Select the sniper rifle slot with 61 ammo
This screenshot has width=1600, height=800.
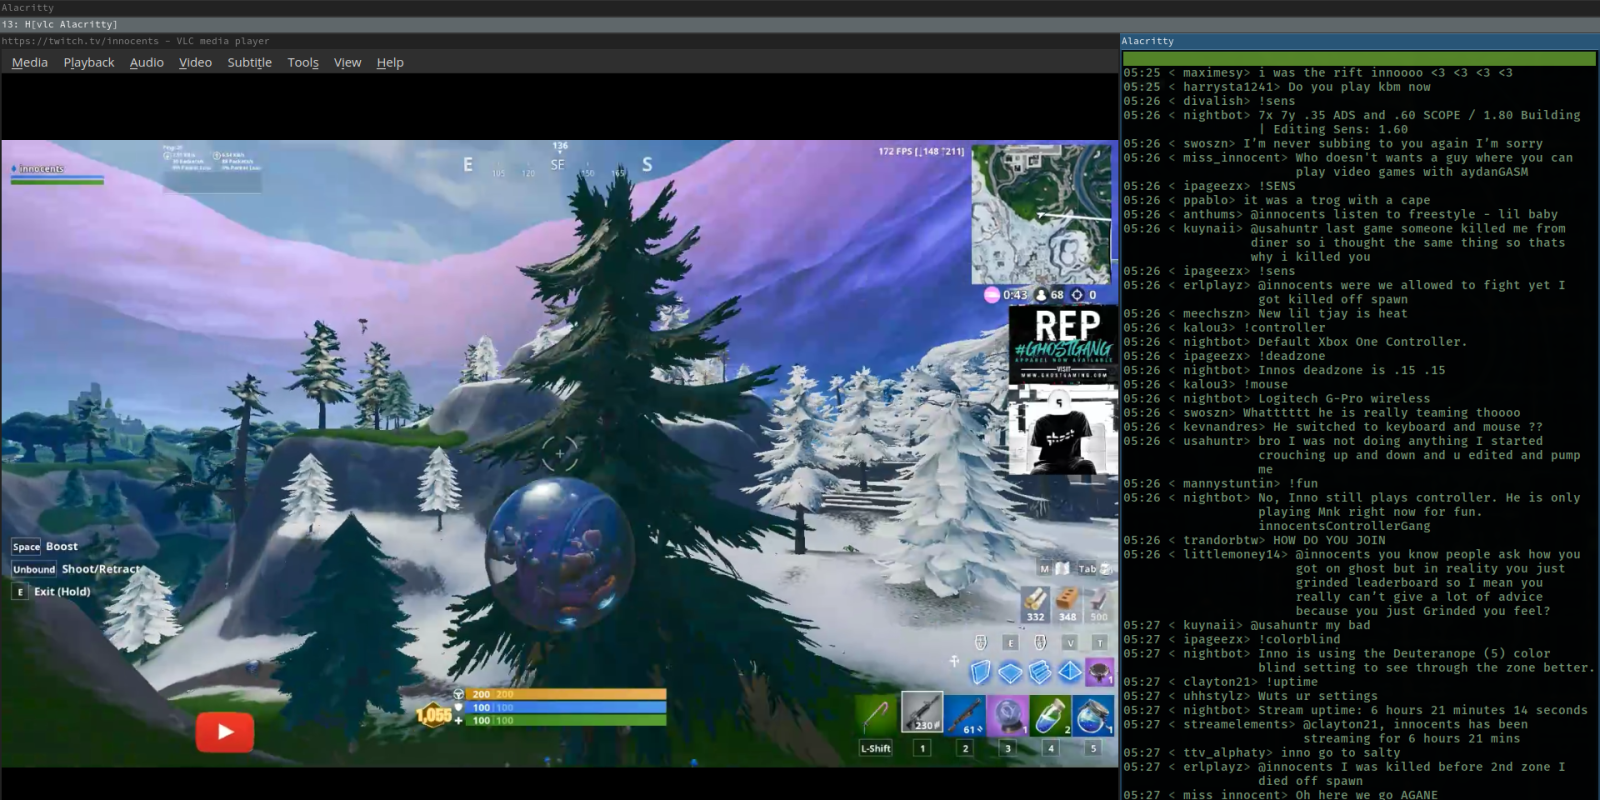pyautogui.click(x=965, y=715)
